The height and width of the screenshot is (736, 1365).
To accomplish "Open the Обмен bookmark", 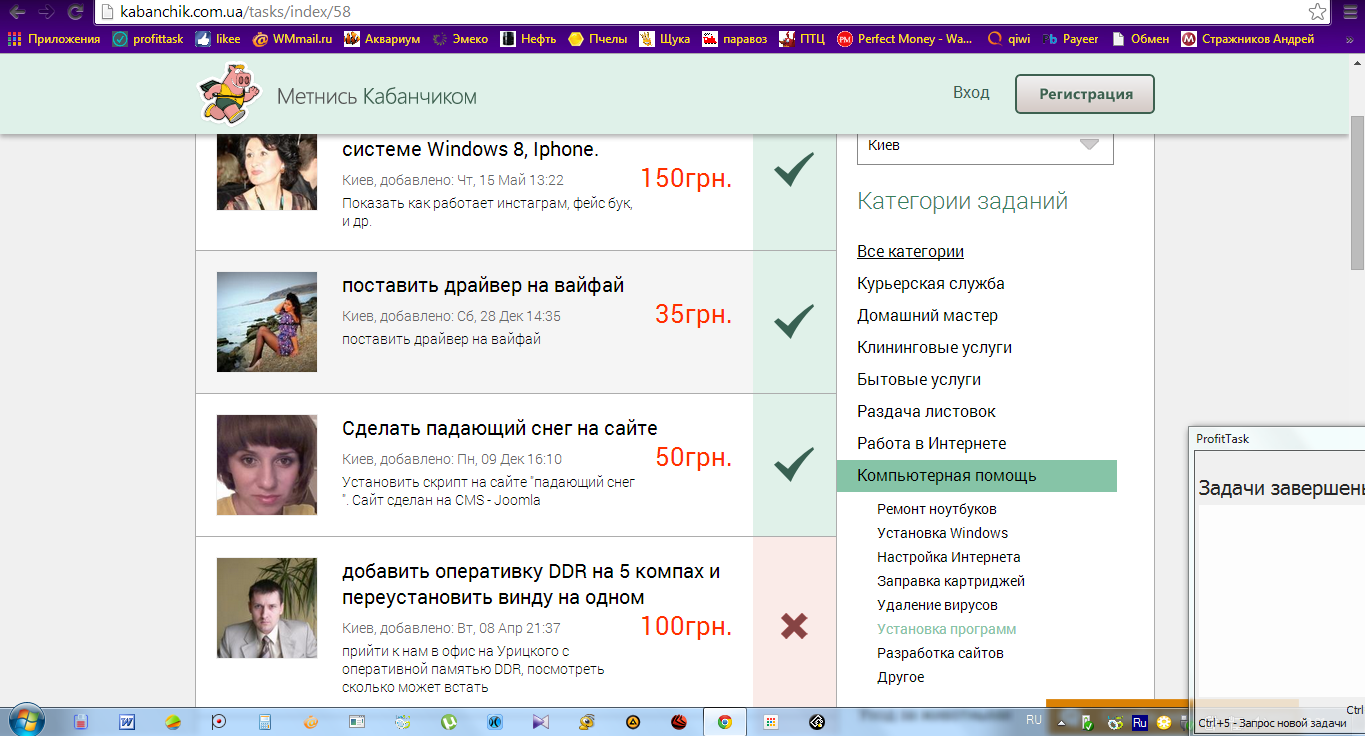I will click(1140, 39).
